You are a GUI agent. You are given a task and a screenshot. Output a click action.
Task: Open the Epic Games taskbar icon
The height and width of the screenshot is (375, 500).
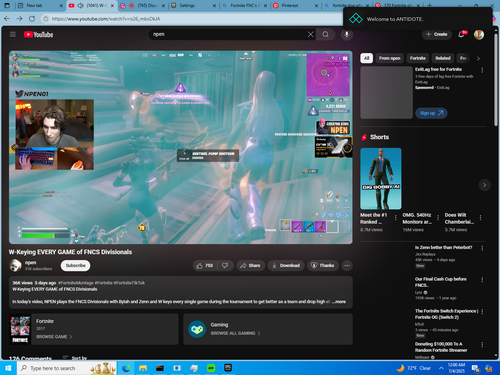[x=228, y=368]
